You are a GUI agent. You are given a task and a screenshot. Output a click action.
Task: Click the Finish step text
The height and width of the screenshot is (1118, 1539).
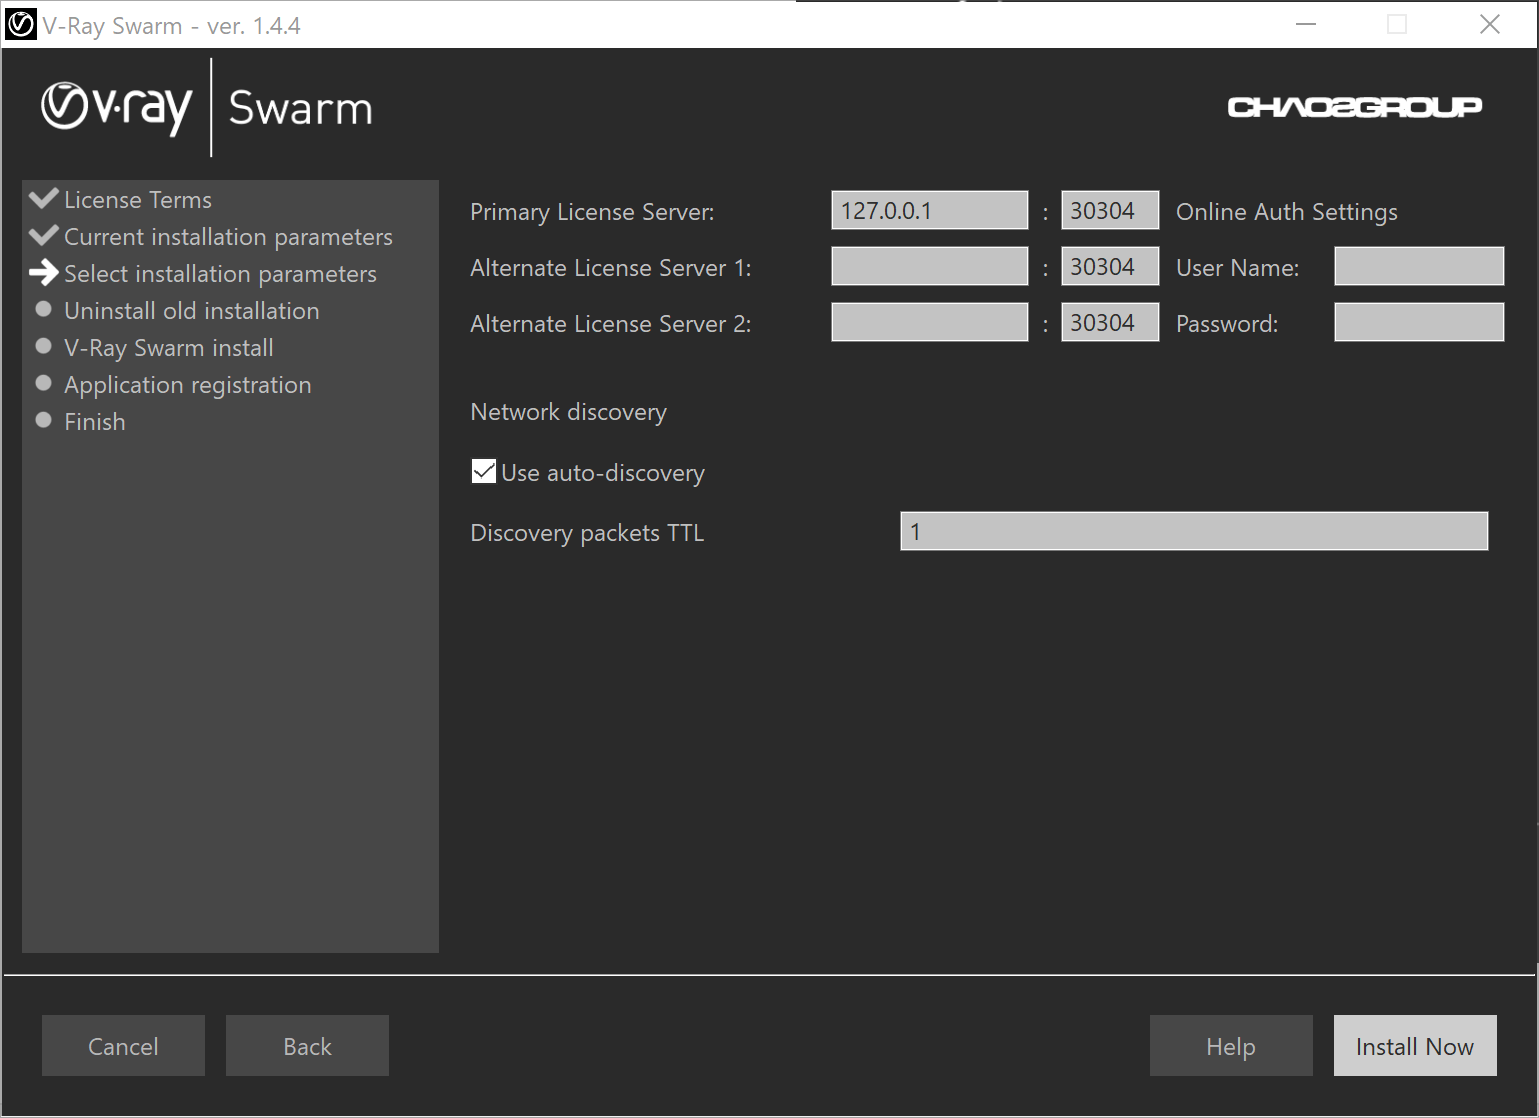click(95, 422)
